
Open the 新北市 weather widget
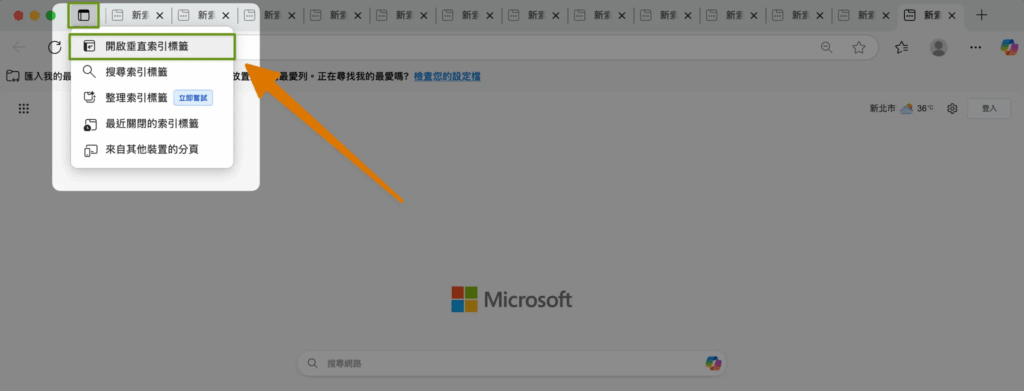(901, 108)
